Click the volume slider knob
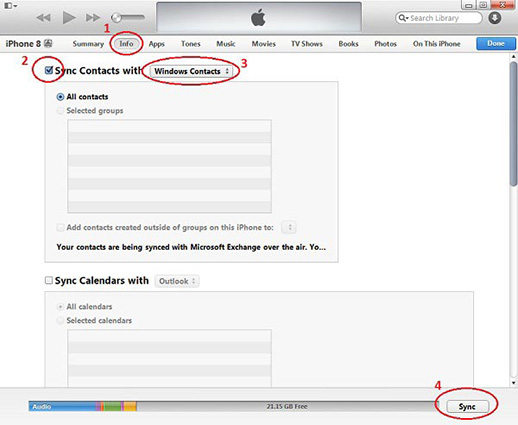The width and height of the screenshot is (518, 425). pos(116,17)
